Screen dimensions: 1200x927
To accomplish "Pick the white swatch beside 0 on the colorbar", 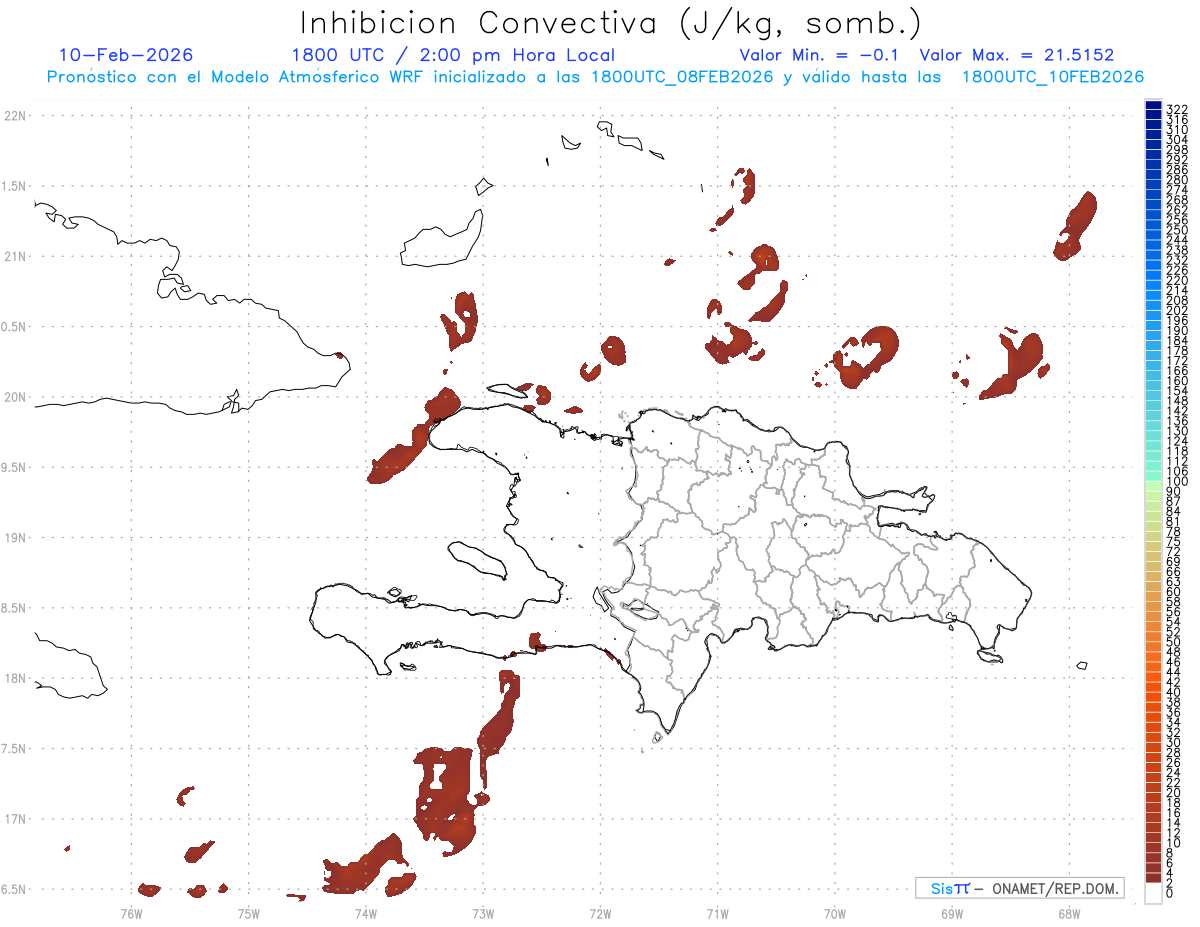I will (1153, 893).
